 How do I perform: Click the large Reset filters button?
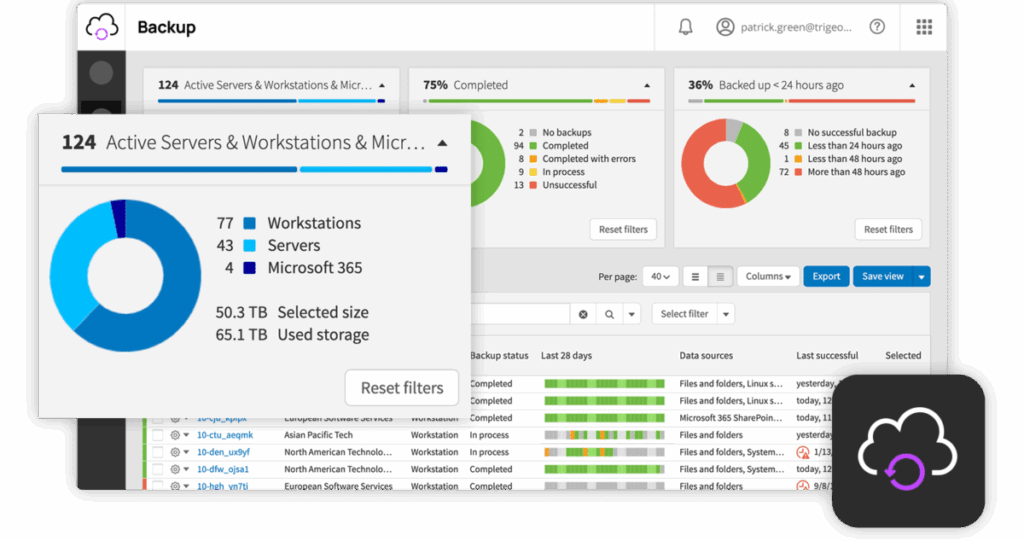coord(402,388)
